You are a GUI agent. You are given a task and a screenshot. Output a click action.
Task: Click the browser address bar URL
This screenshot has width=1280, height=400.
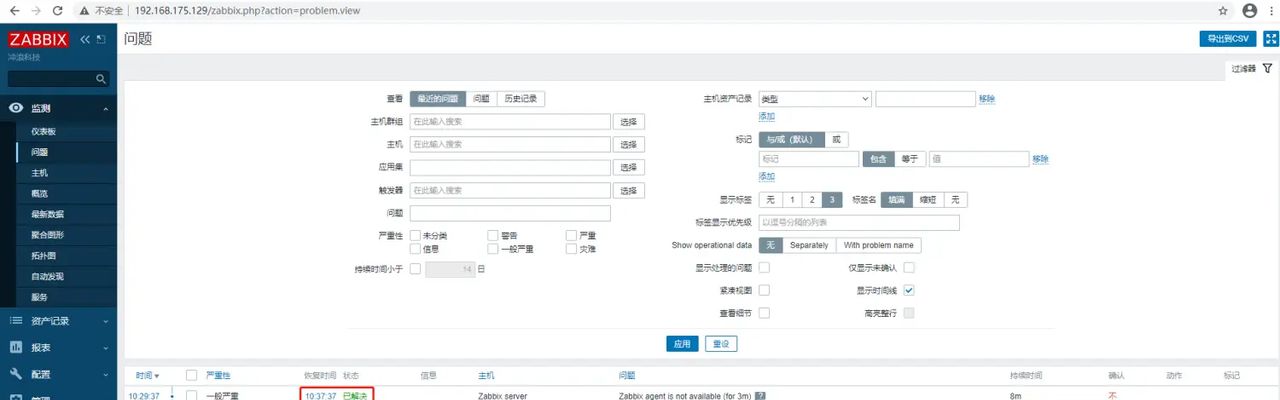[246, 10]
